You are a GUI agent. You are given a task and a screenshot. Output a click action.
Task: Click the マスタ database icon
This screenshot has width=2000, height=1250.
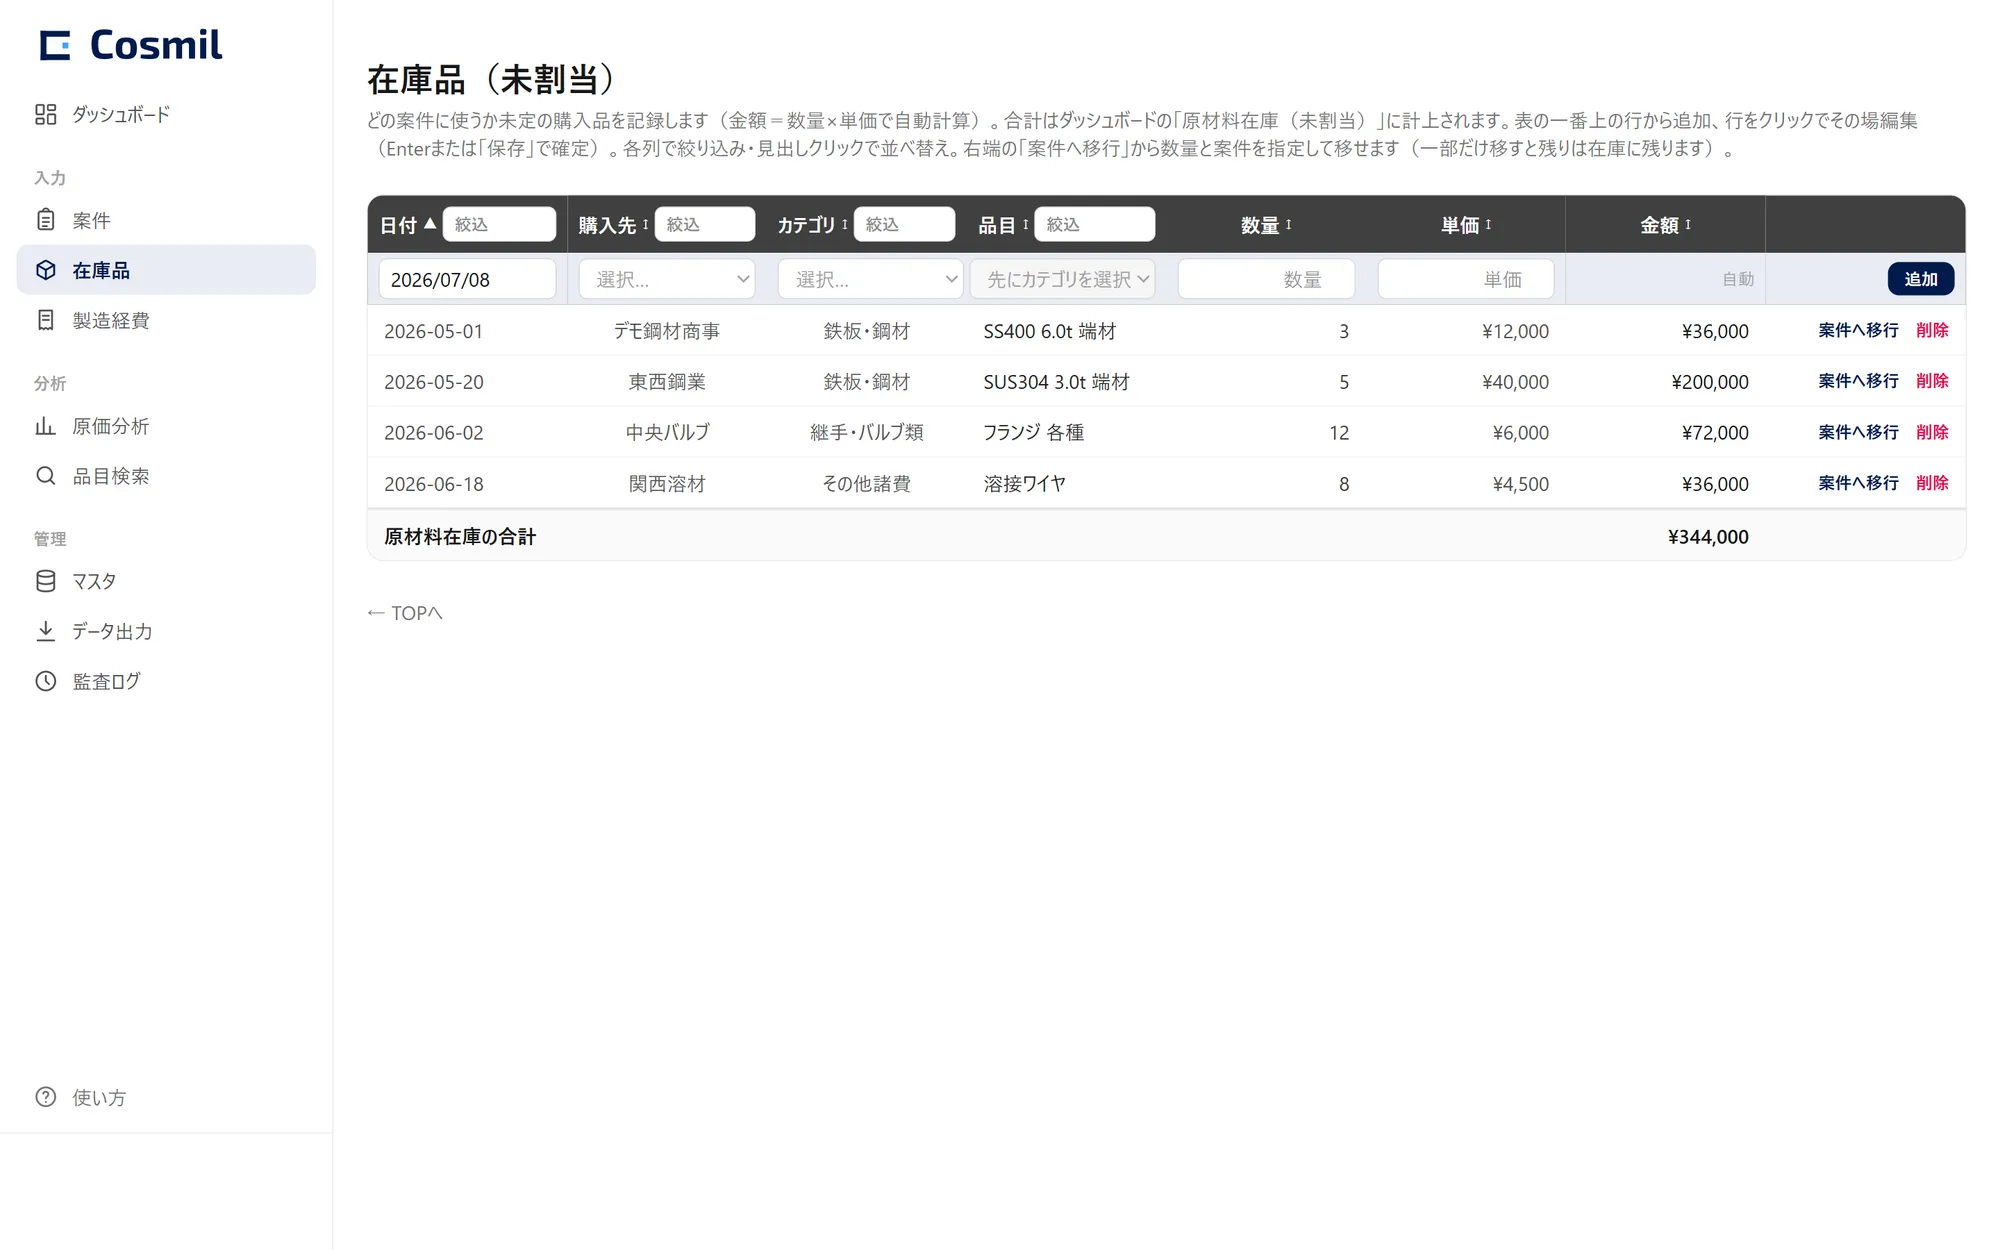pos(45,581)
